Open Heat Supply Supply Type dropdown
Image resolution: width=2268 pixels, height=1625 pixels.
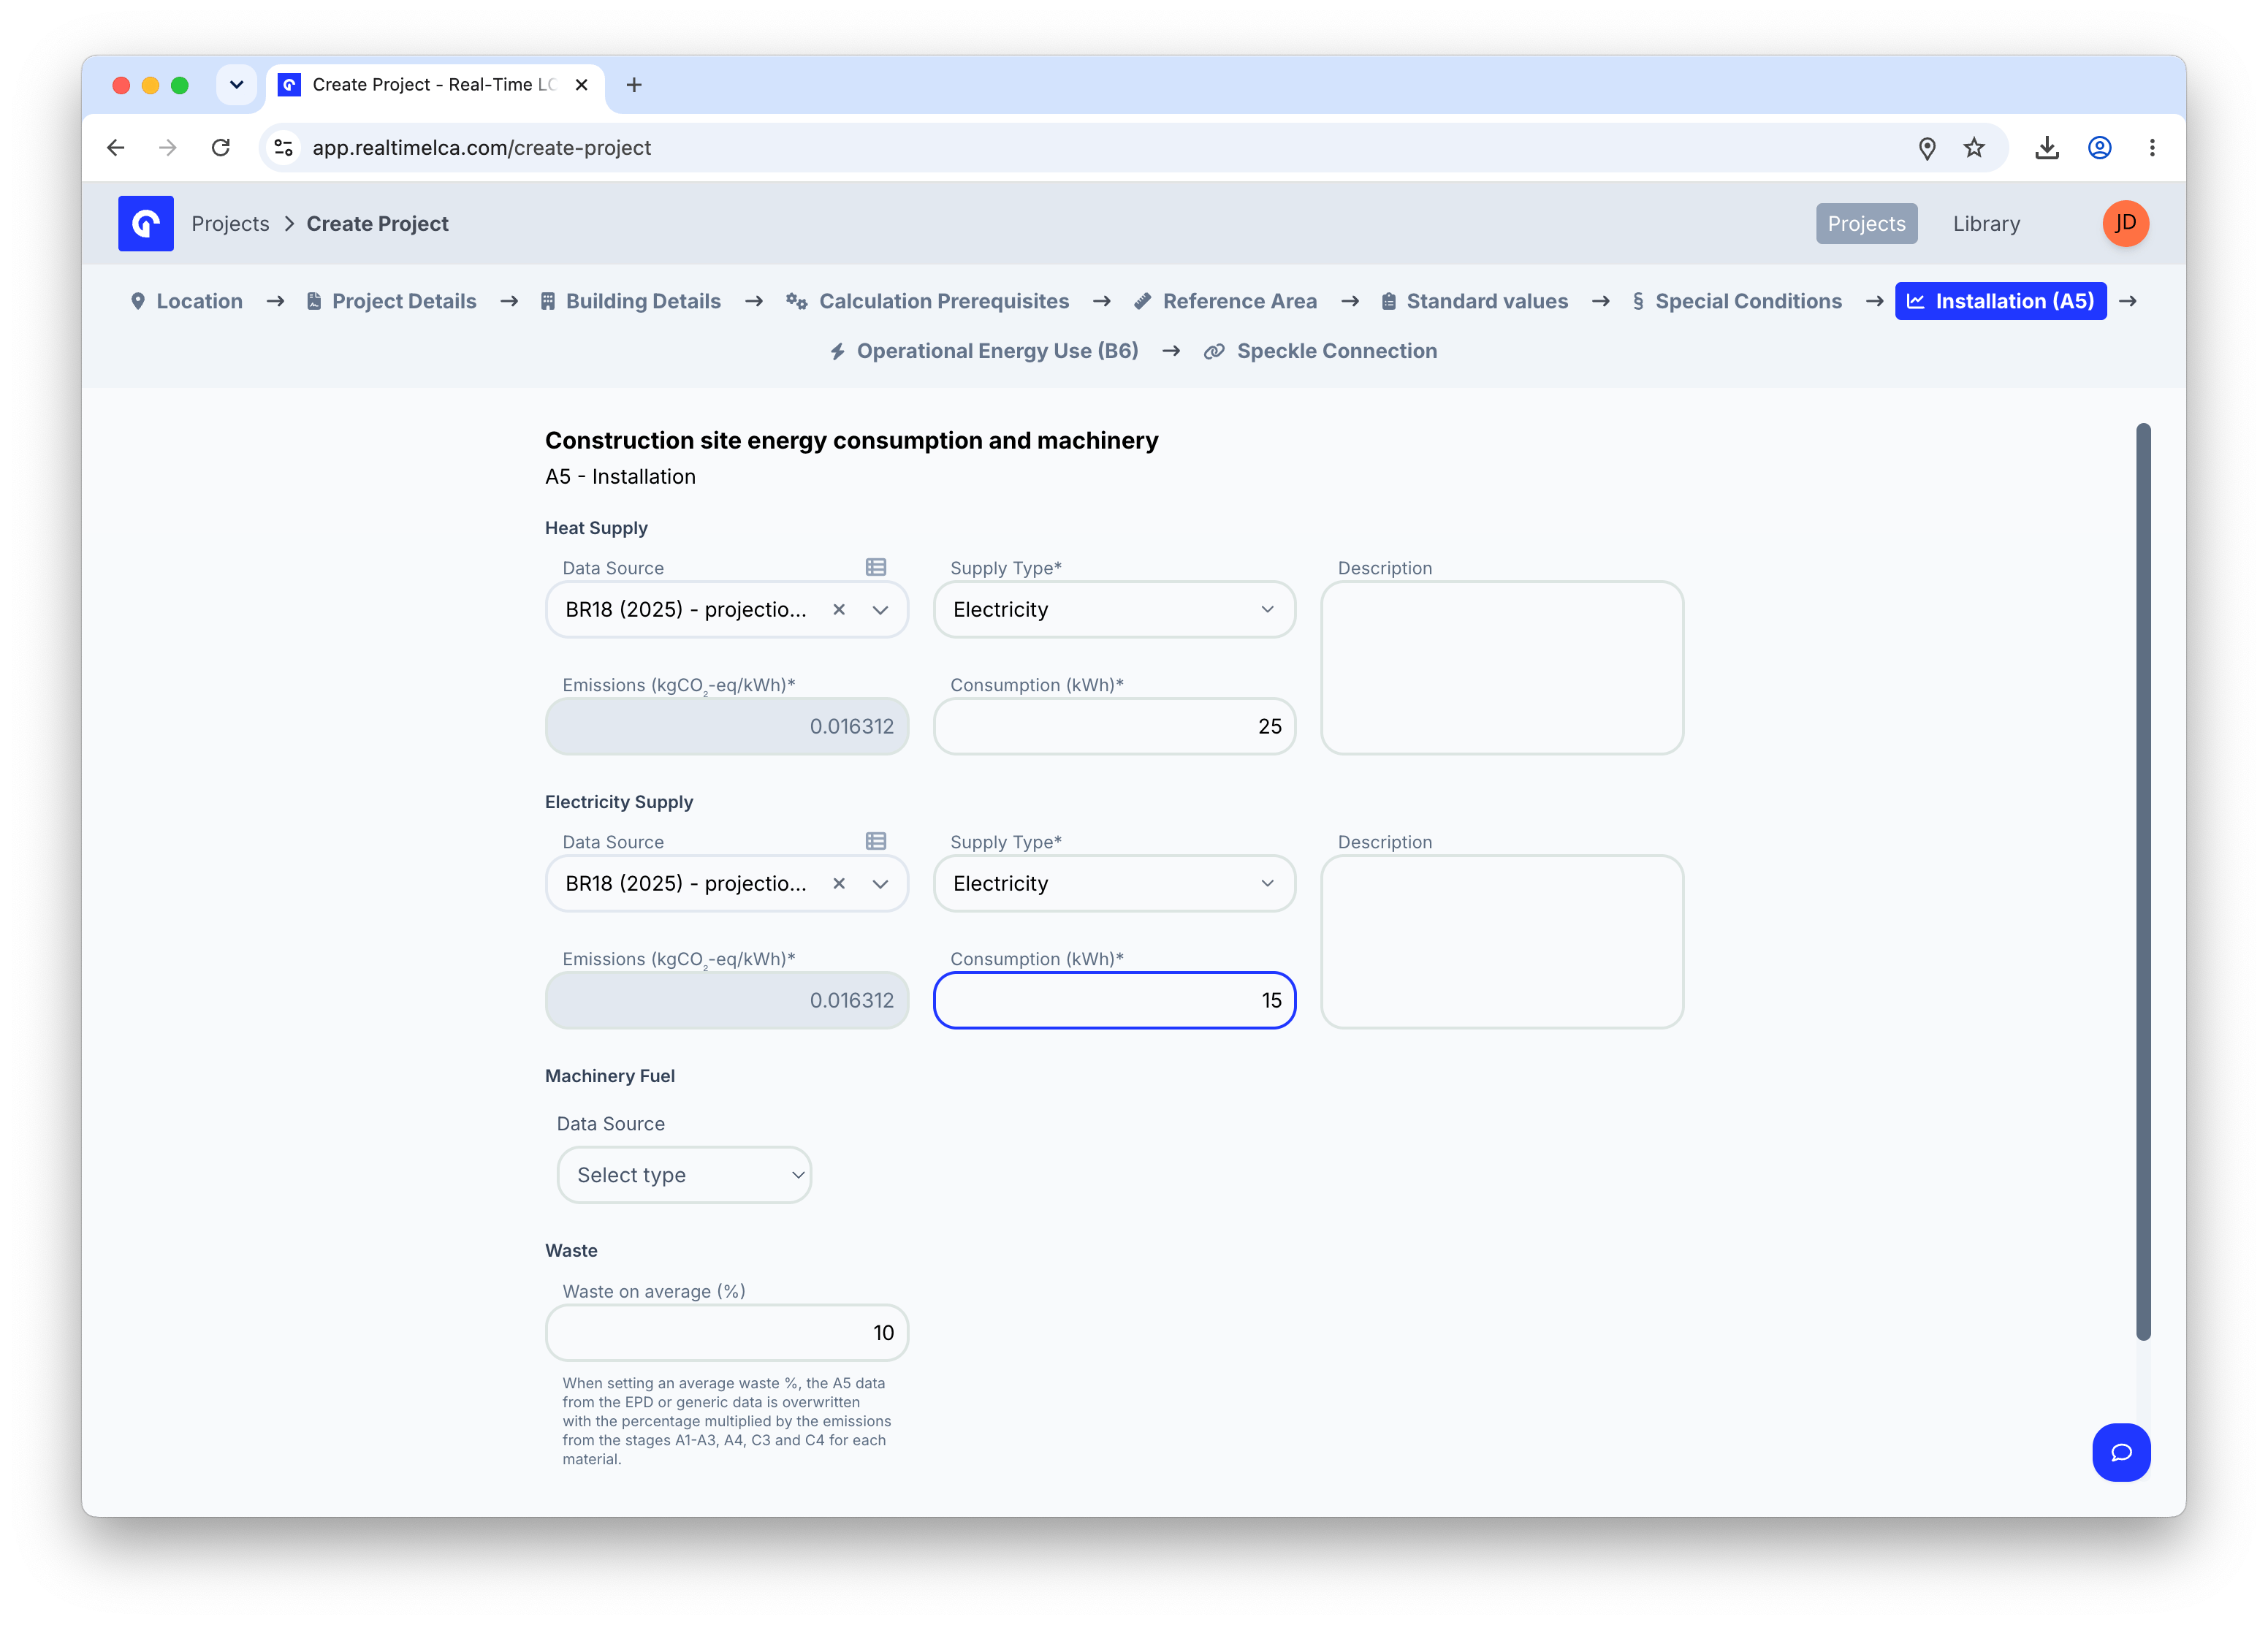coord(1114,609)
